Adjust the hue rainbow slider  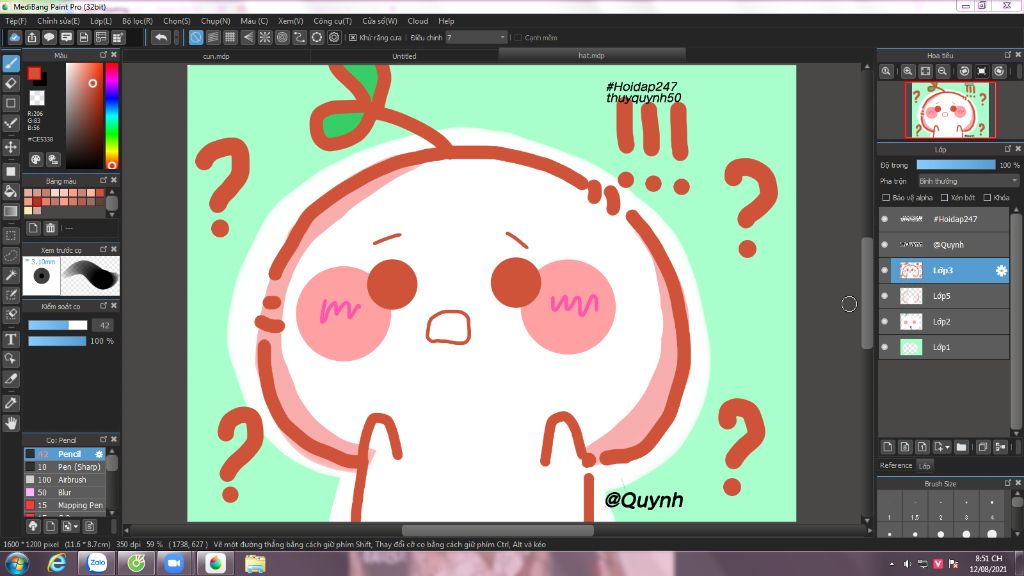click(112, 116)
